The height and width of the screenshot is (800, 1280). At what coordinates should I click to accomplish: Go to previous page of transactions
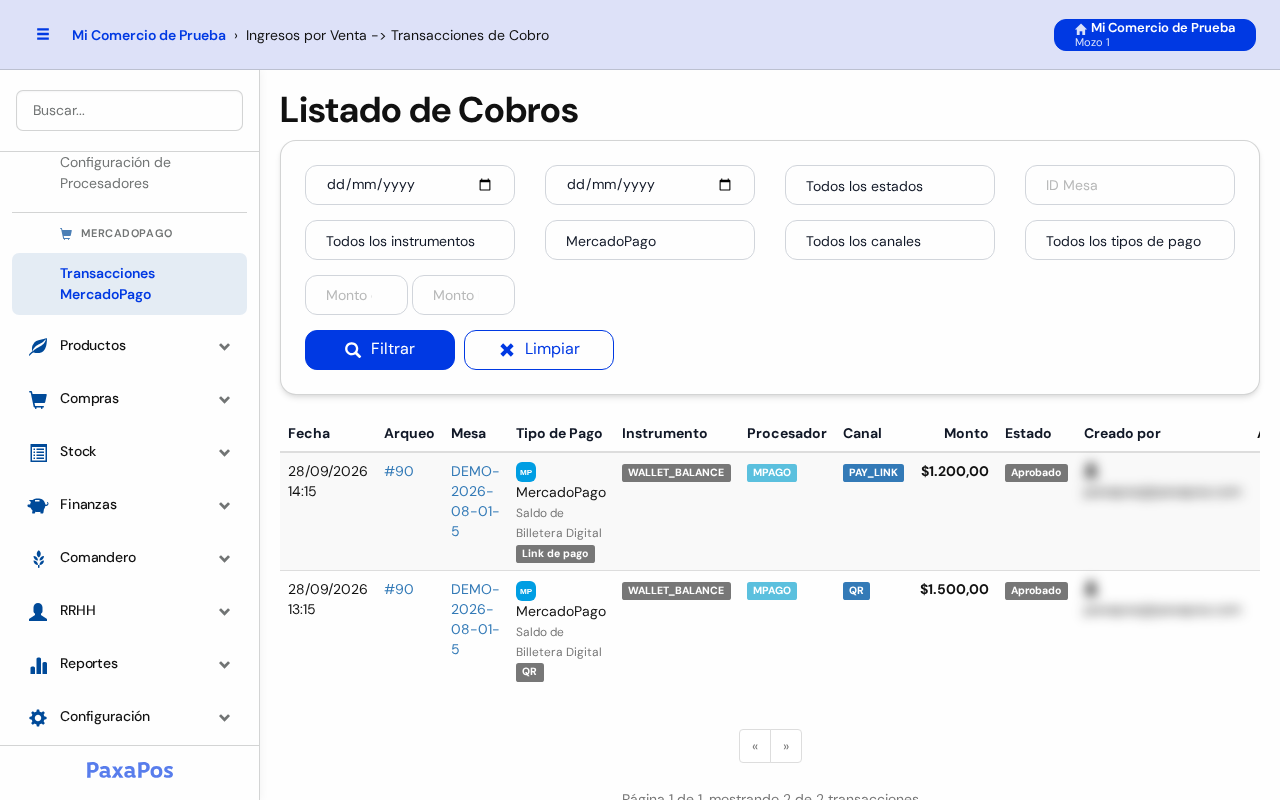755,746
